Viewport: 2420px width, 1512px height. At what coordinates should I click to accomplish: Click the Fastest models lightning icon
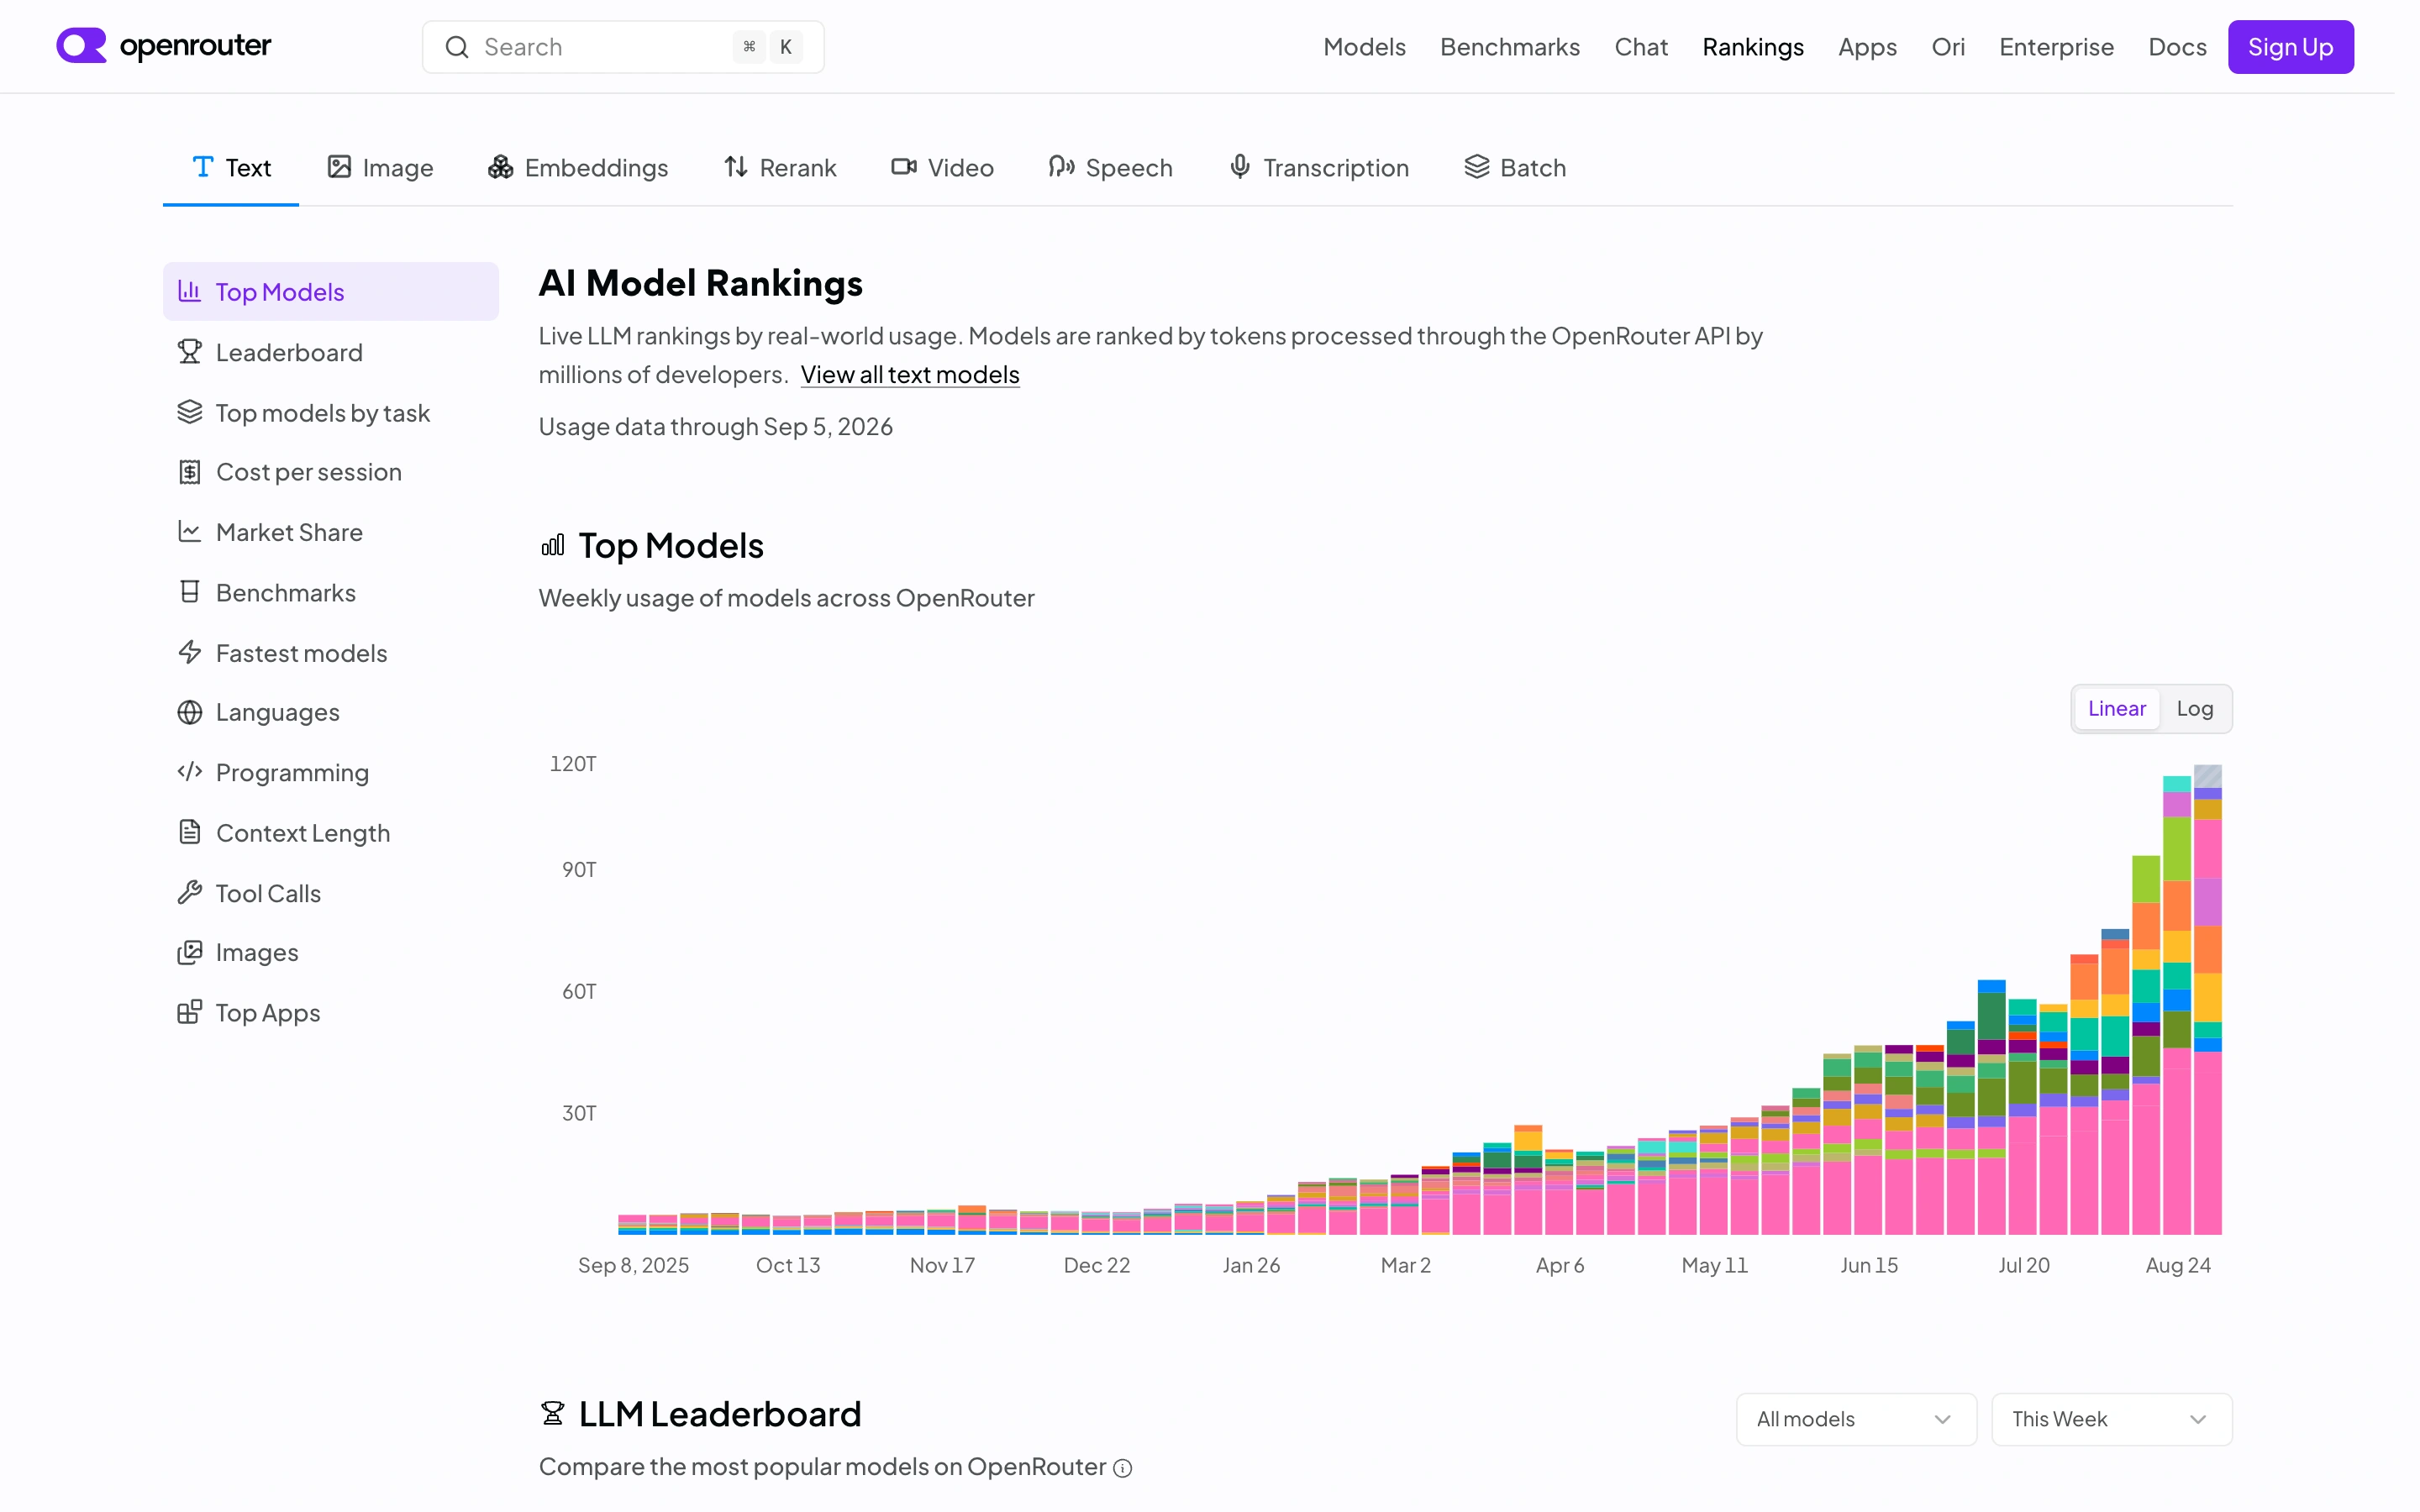coord(190,652)
